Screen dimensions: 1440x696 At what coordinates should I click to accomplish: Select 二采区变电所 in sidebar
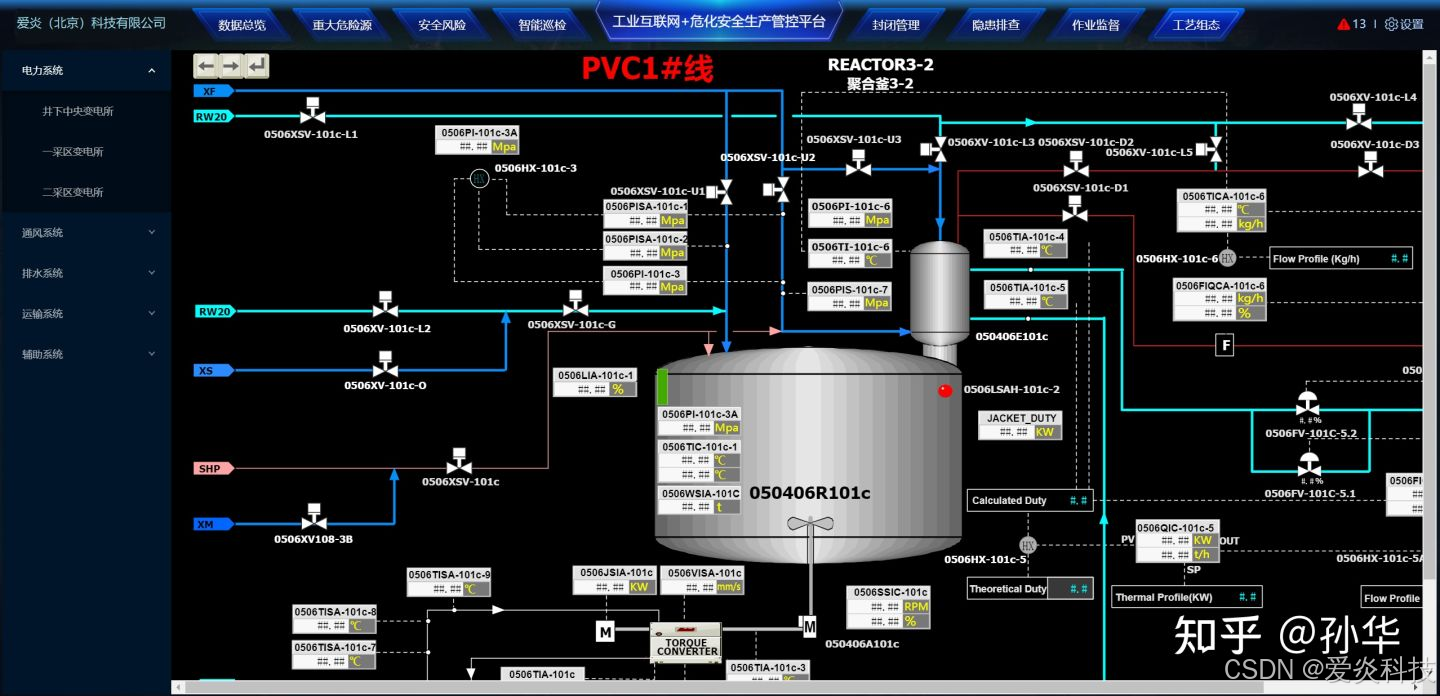(73, 192)
